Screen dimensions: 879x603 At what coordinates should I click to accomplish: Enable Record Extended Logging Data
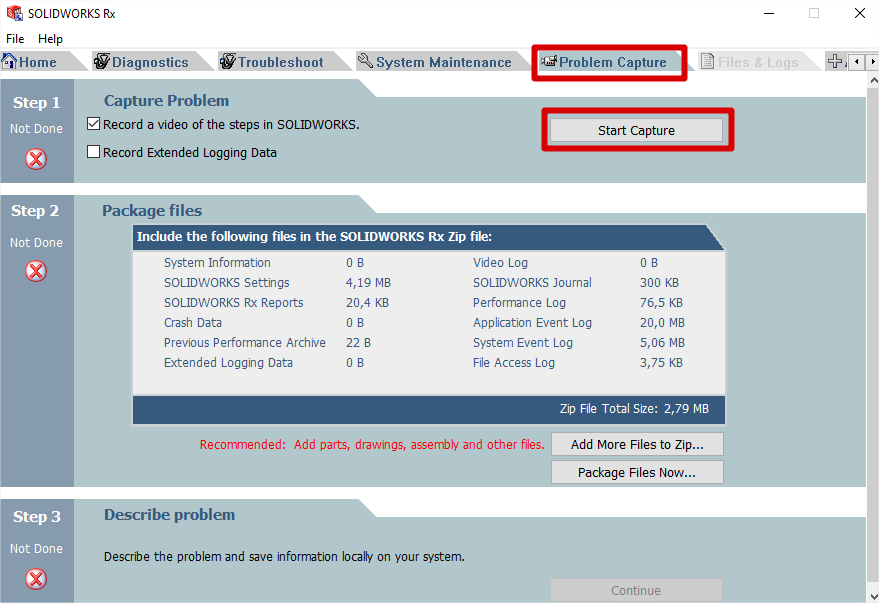pyautogui.click(x=94, y=153)
